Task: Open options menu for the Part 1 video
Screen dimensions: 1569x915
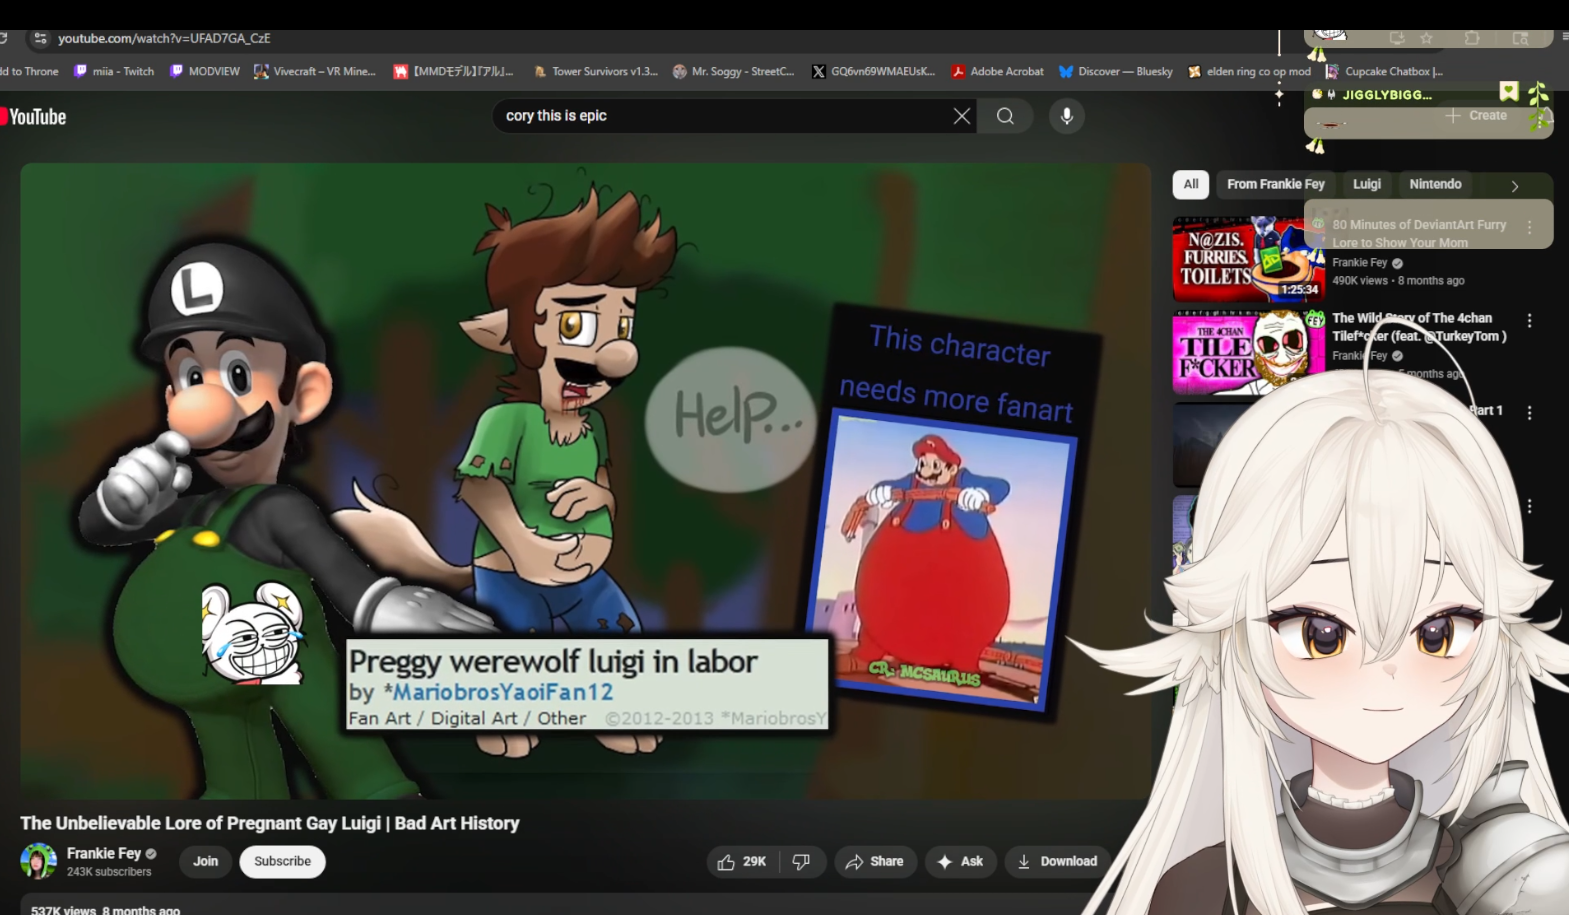Action: click(x=1529, y=412)
